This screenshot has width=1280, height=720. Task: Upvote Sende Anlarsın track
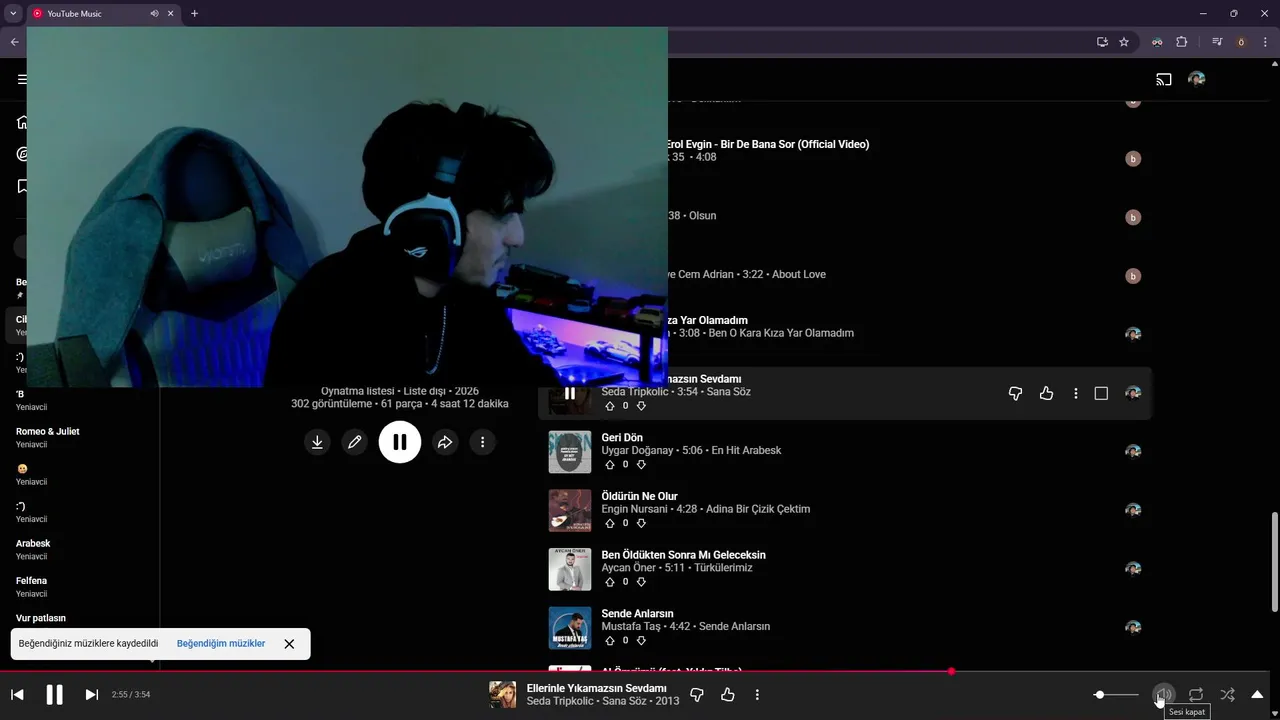coord(610,640)
